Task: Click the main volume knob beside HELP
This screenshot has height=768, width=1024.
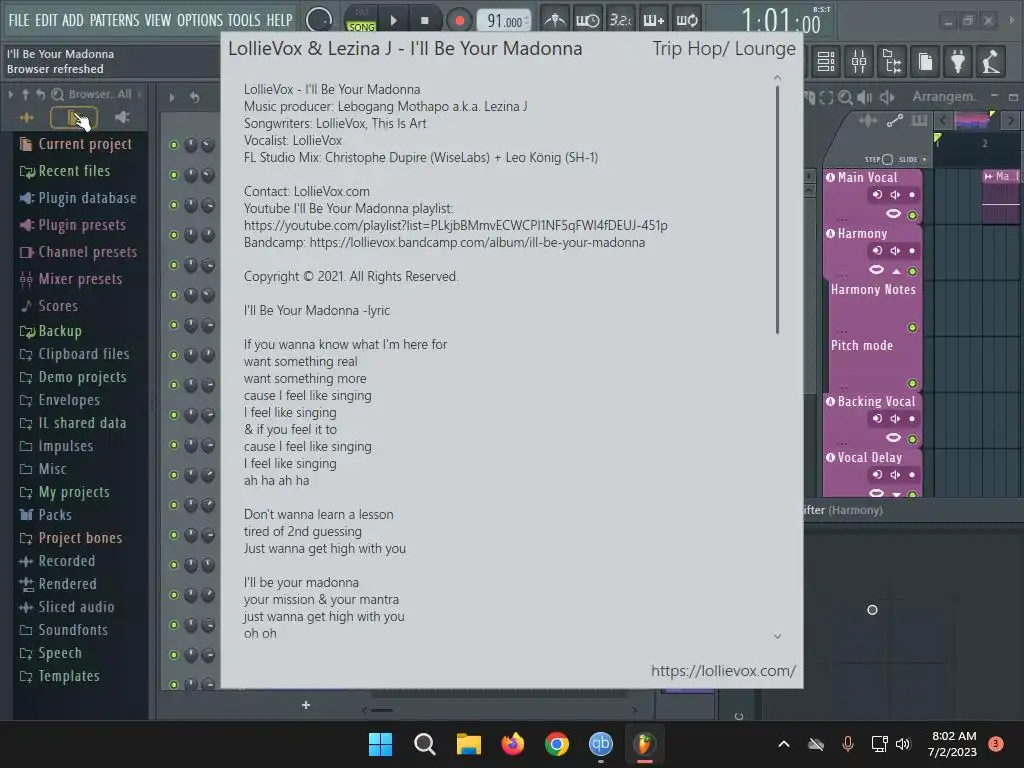Action: 319,20
